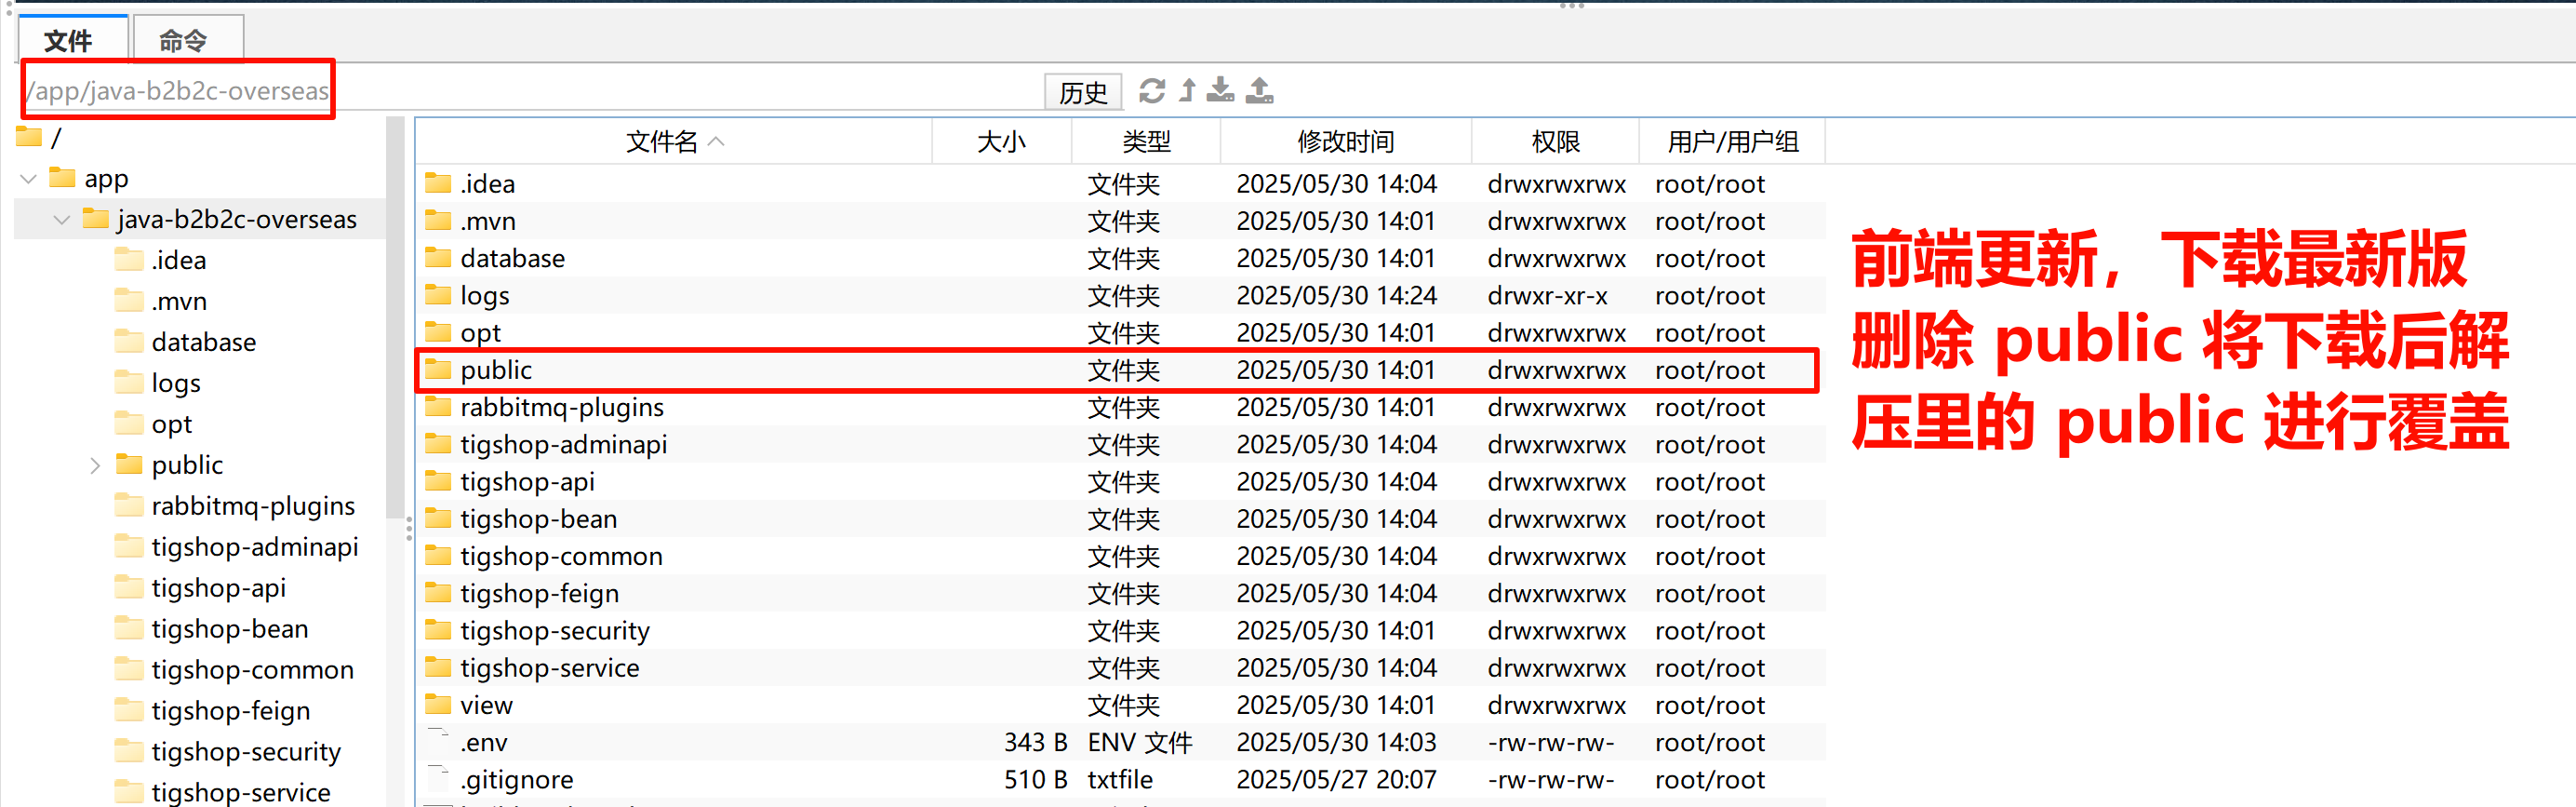Sort by 用户/用户组 column header
2576x807 pixels.
pyautogui.click(x=1732, y=141)
